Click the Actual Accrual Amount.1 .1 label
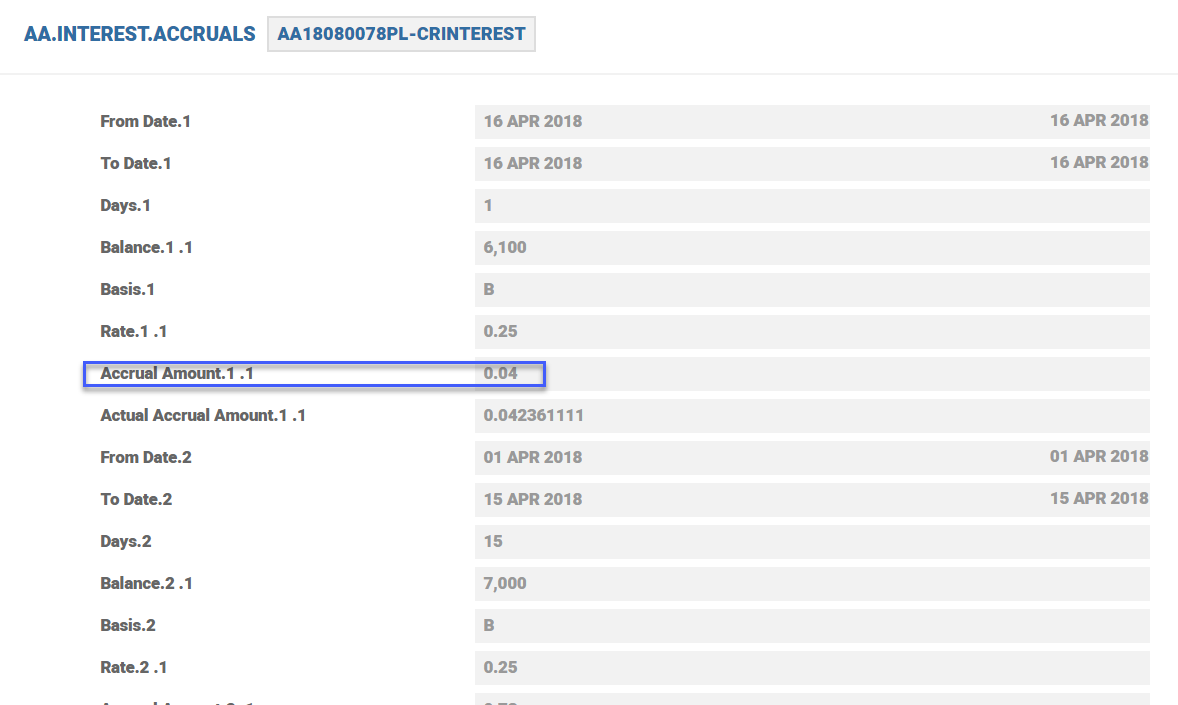Image resolution: width=1178 pixels, height=705 pixels. click(203, 415)
